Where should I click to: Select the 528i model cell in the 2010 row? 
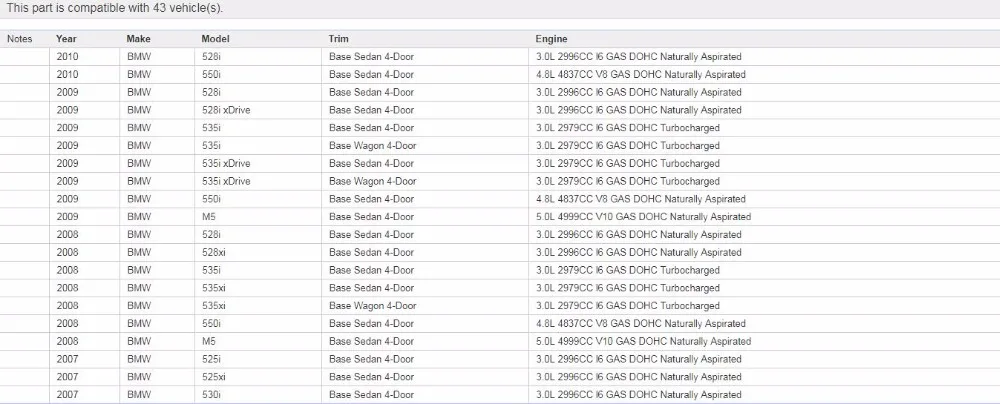pos(213,57)
